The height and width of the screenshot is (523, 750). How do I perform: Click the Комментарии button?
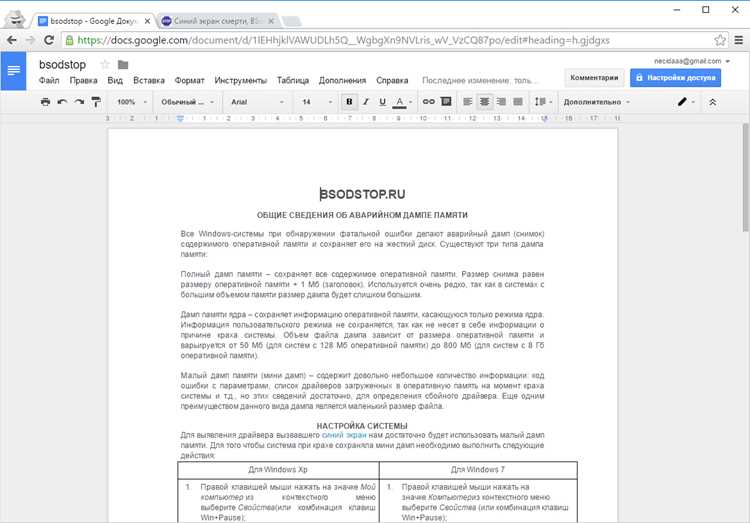coord(594,78)
